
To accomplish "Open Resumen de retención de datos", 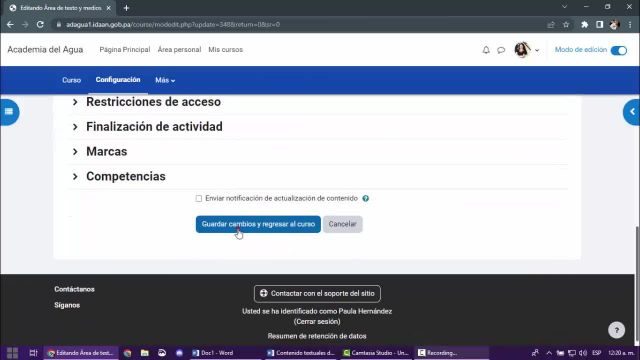I will (317, 336).
